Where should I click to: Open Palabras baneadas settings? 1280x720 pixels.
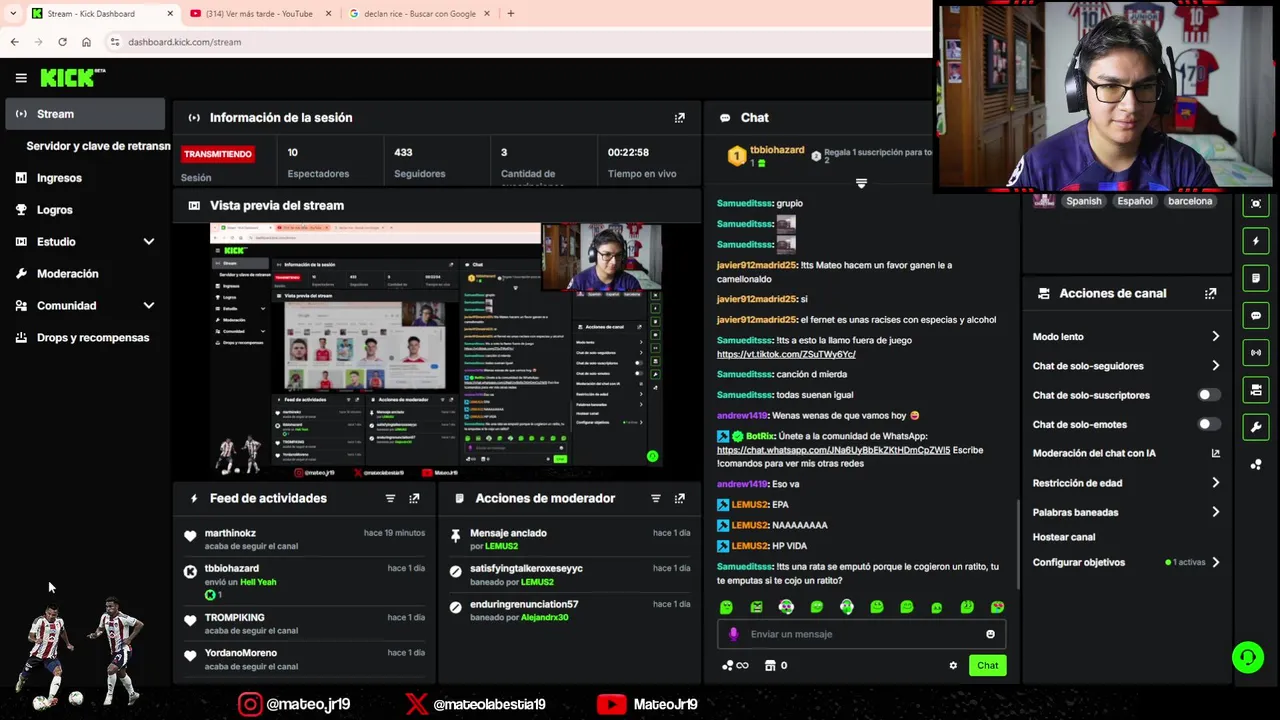pyautogui.click(x=1126, y=512)
